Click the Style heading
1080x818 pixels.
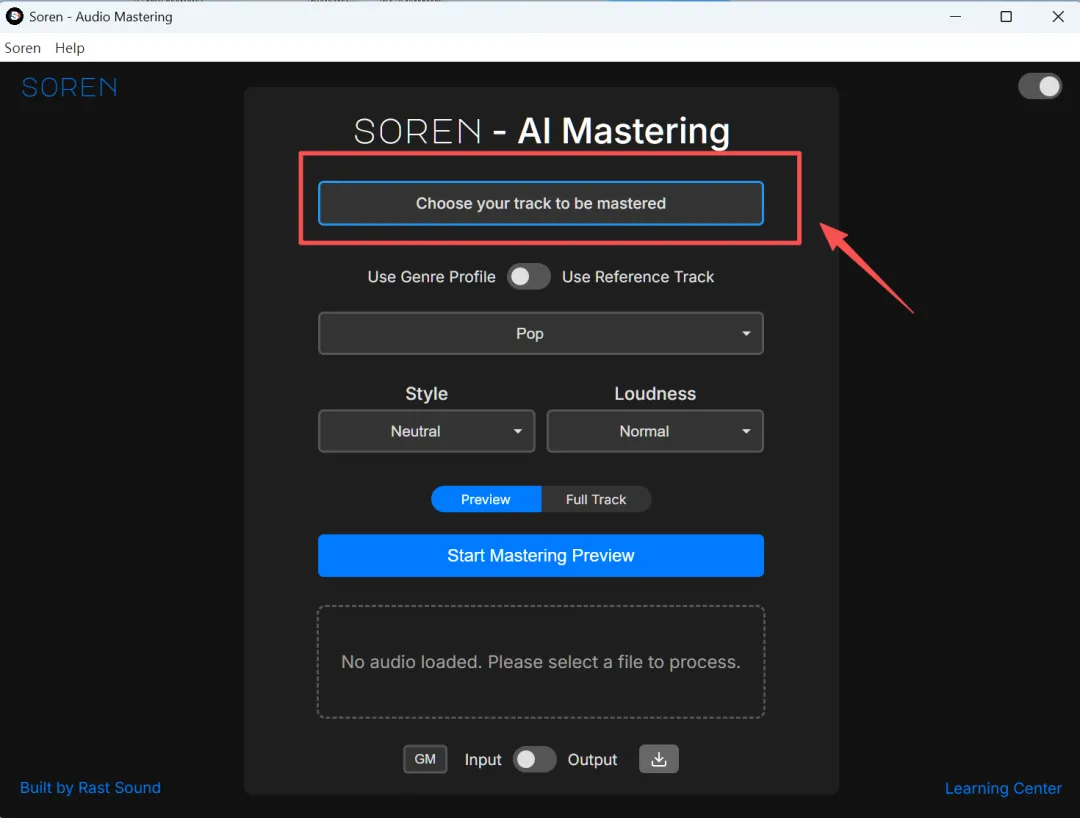tap(426, 393)
